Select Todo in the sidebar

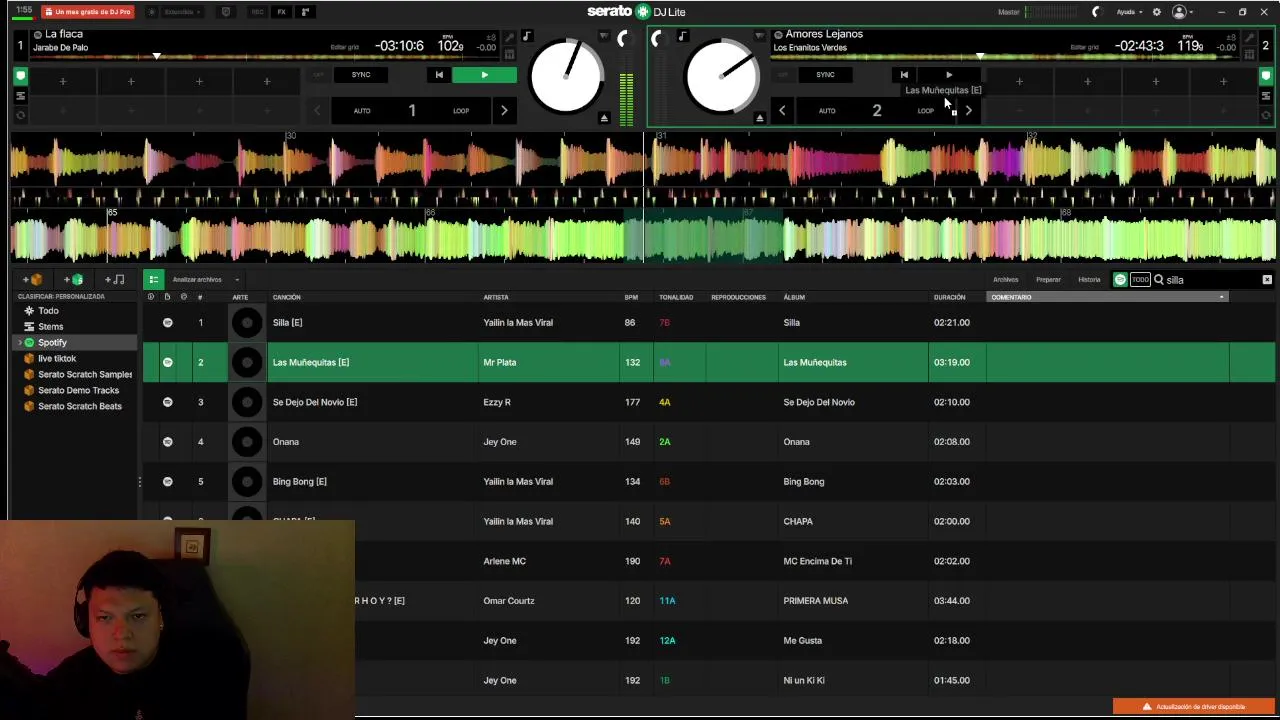point(48,311)
